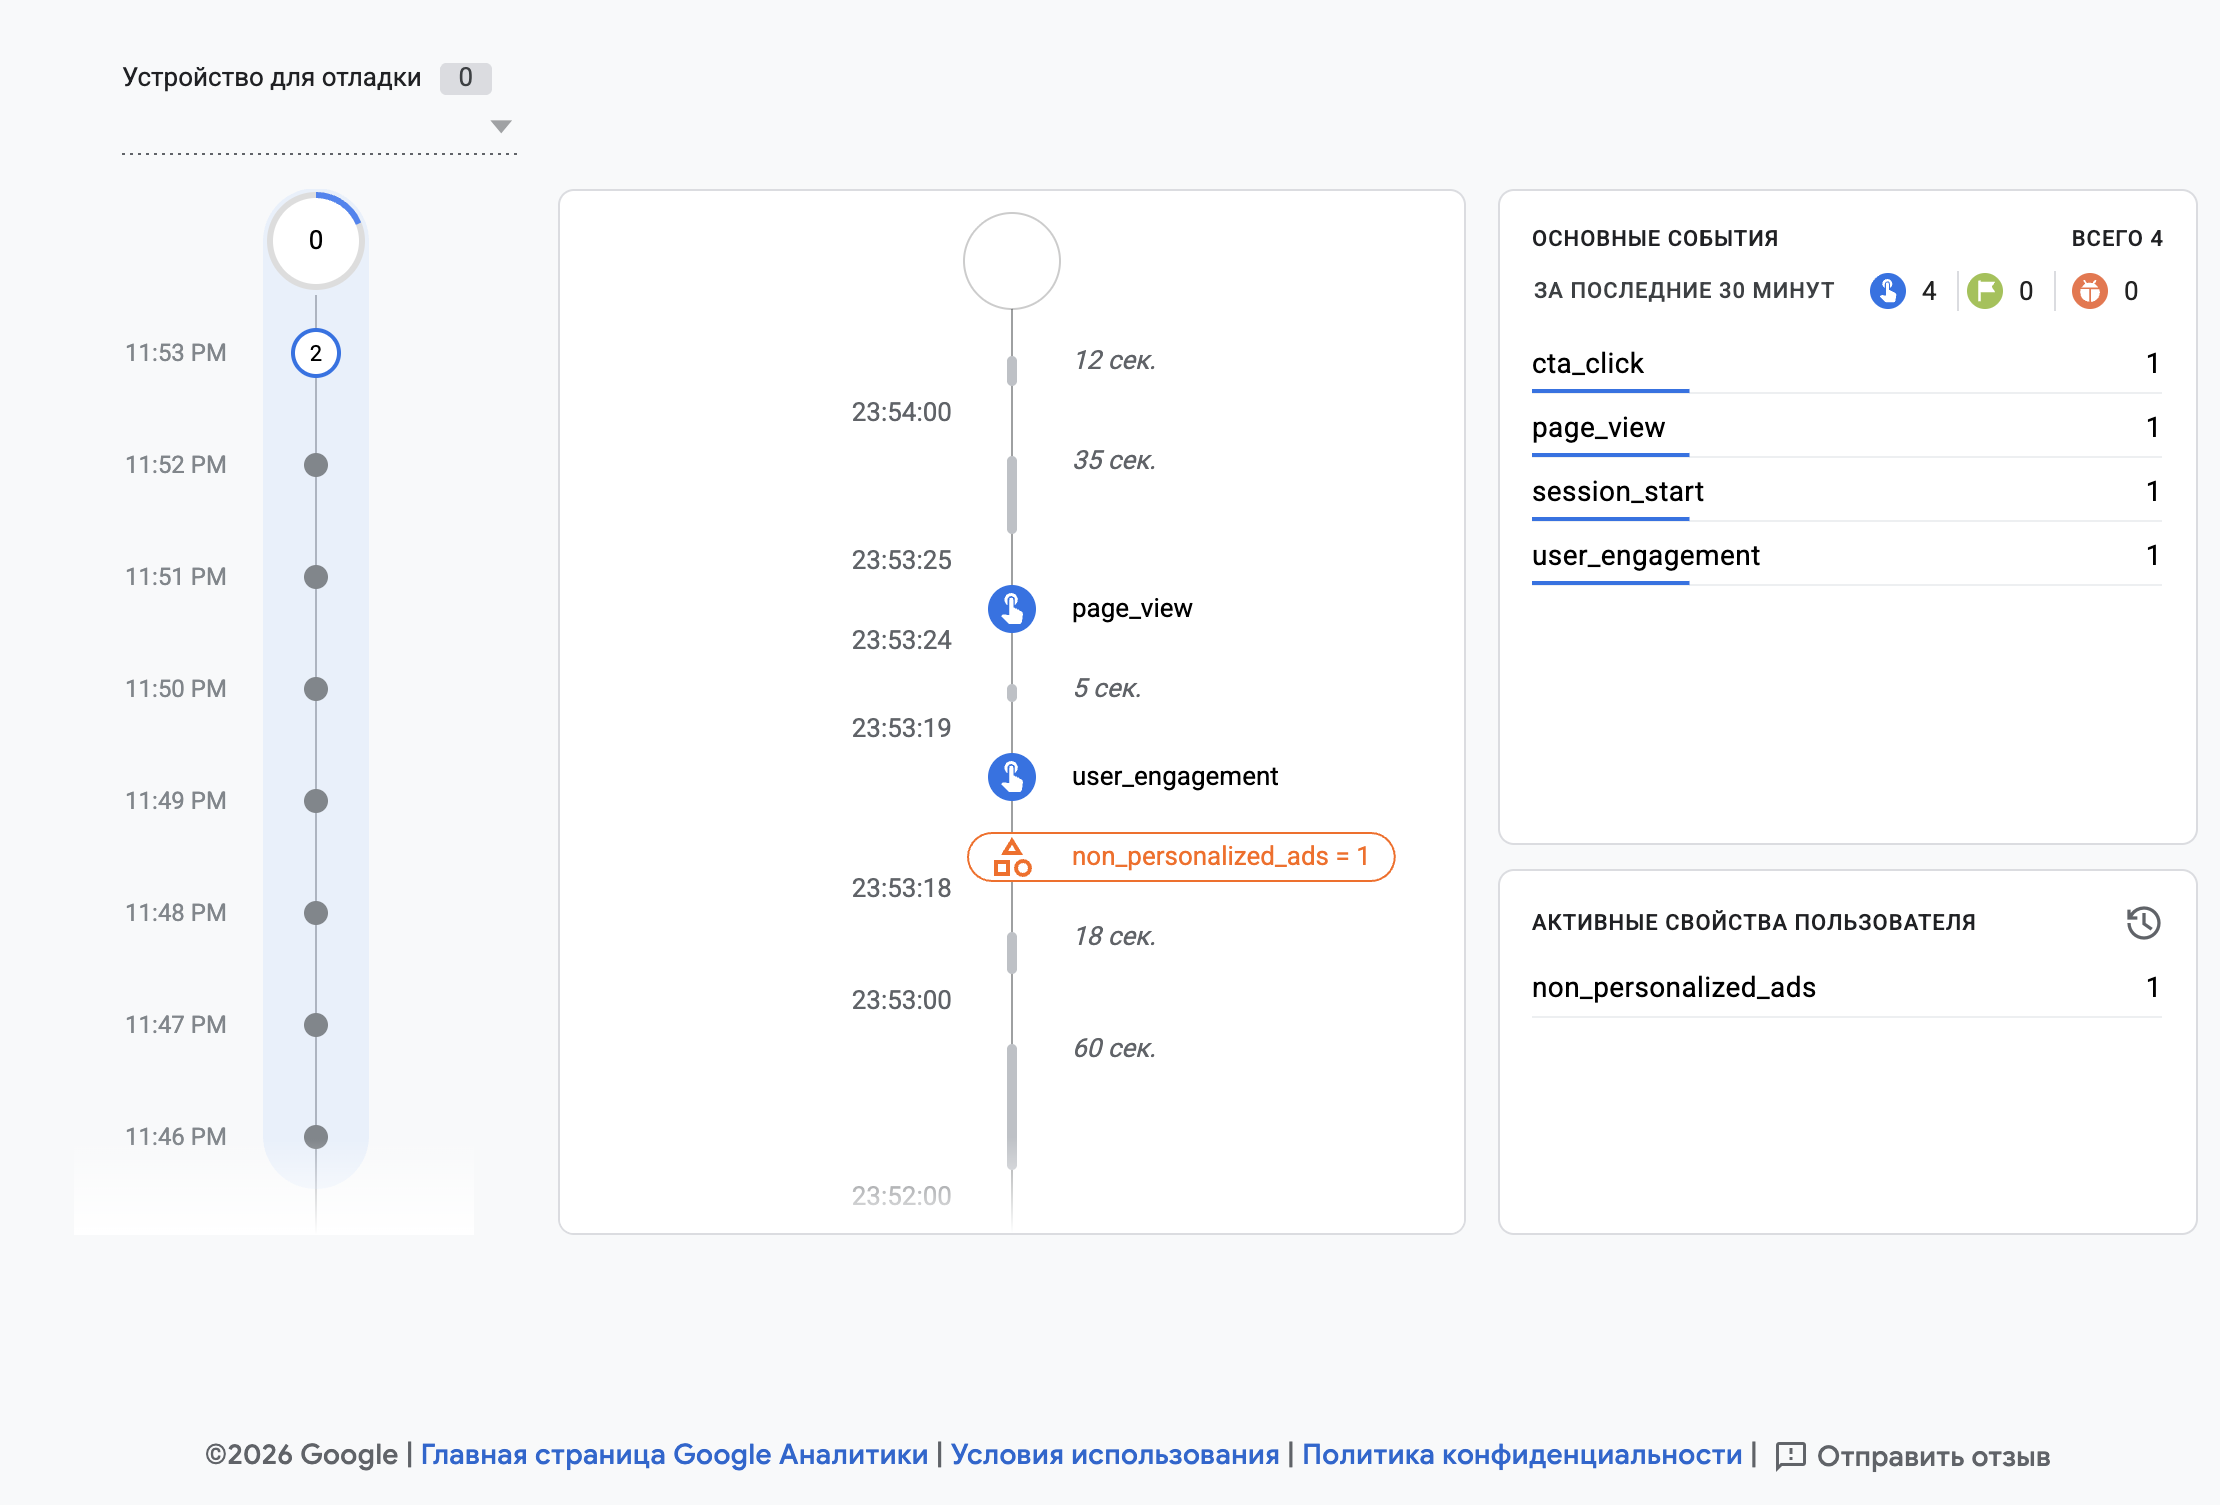Open user properties history clock icon
This screenshot has height=1505, width=2220.
pyautogui.click(x=2143, y=922)
